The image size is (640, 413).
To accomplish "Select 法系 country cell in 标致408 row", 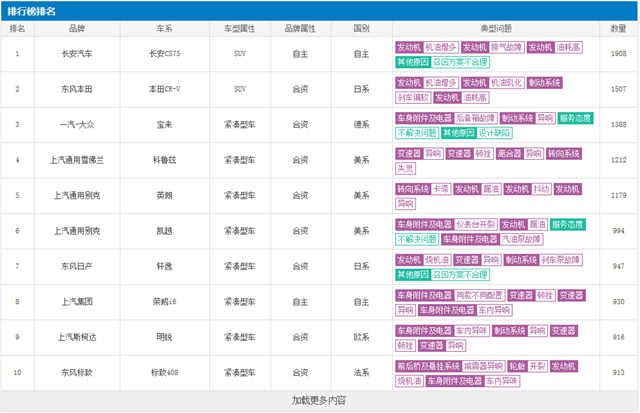I will pos(362,373).
